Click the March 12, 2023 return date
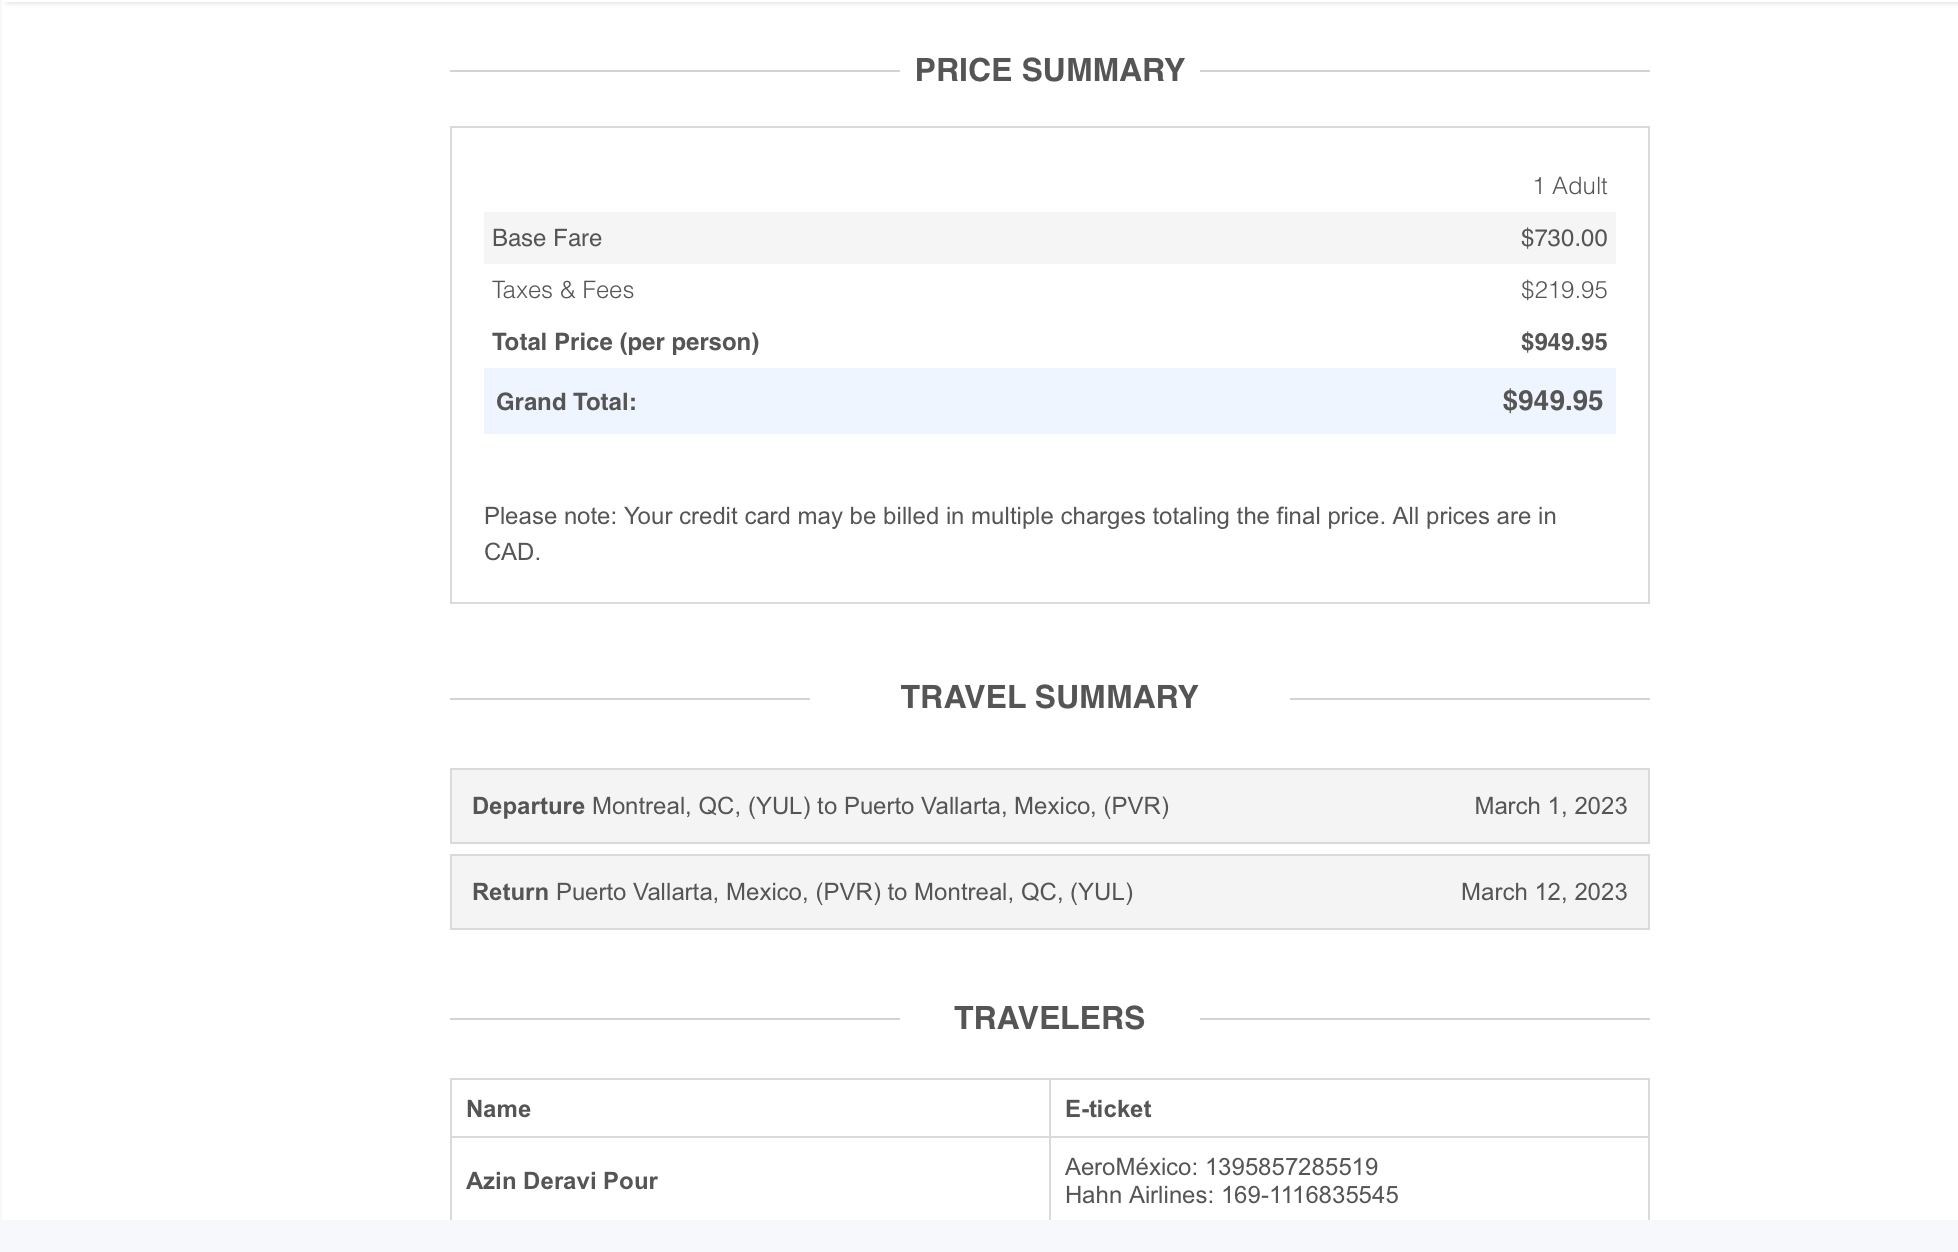This screenshot has height=1252, width=1958. 1543,892
